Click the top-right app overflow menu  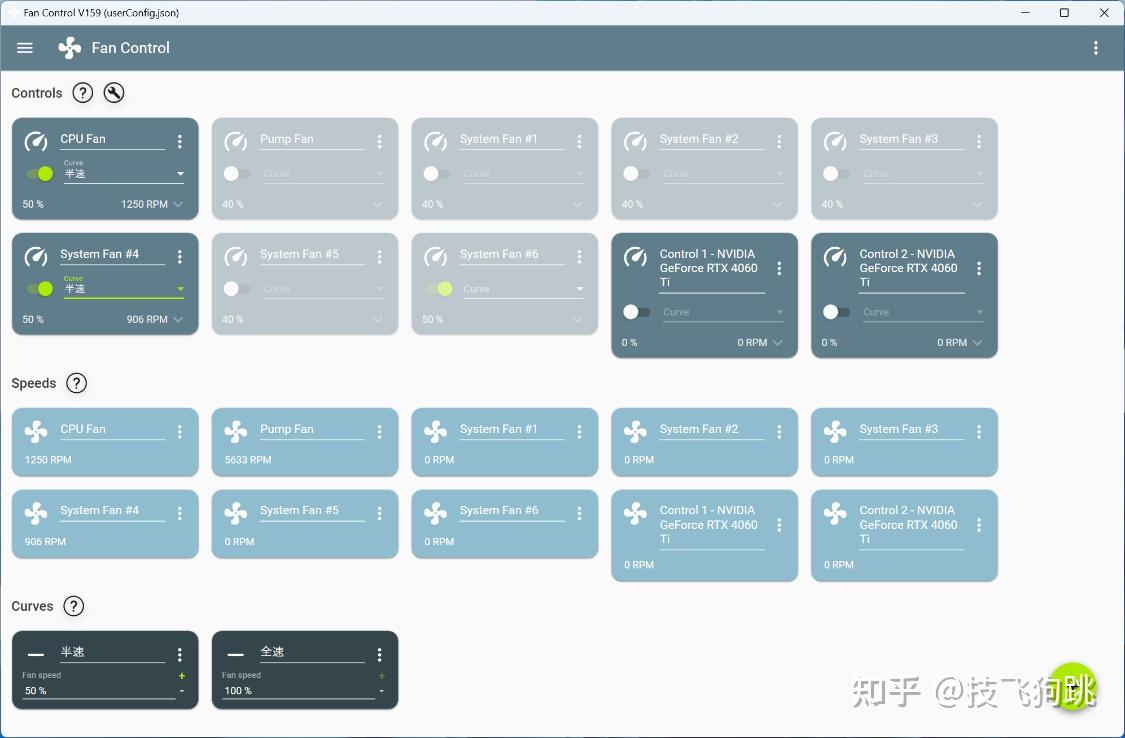(x=1095, y=48)
